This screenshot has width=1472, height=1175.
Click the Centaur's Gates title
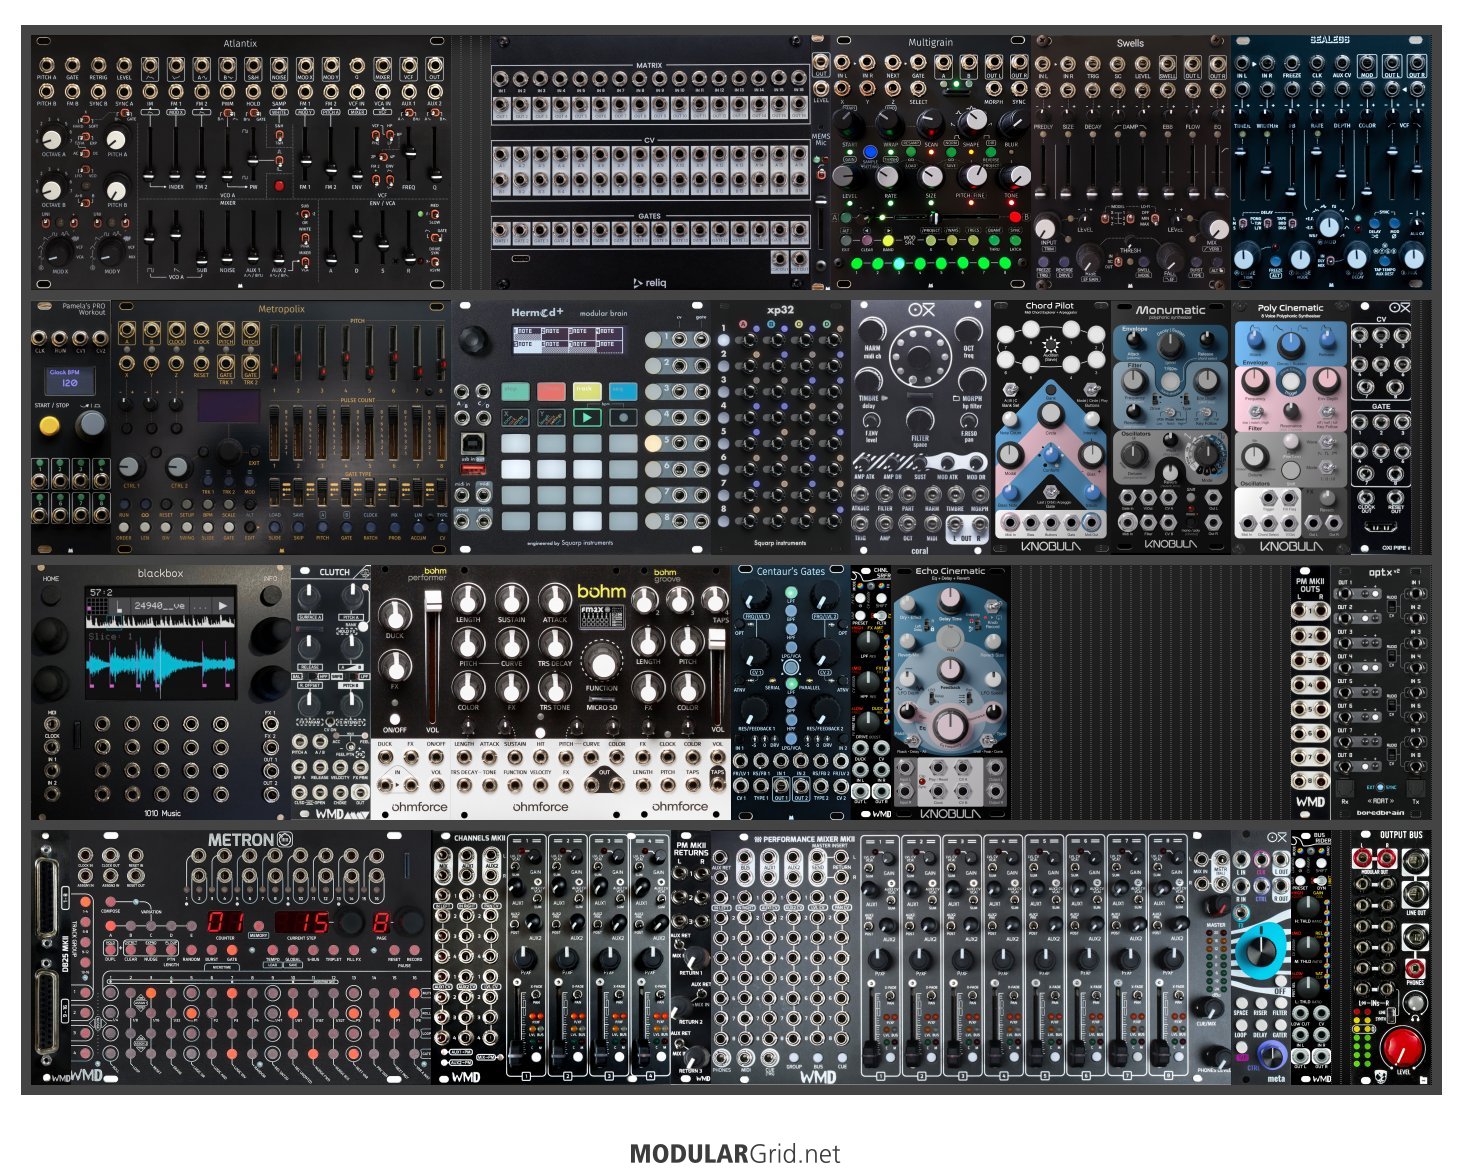coord(791,572)
